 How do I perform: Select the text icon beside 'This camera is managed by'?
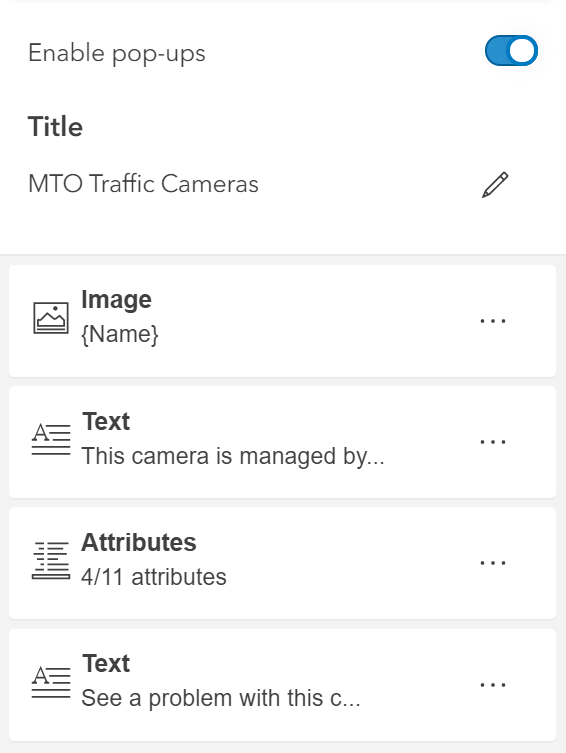click(51, 439)
